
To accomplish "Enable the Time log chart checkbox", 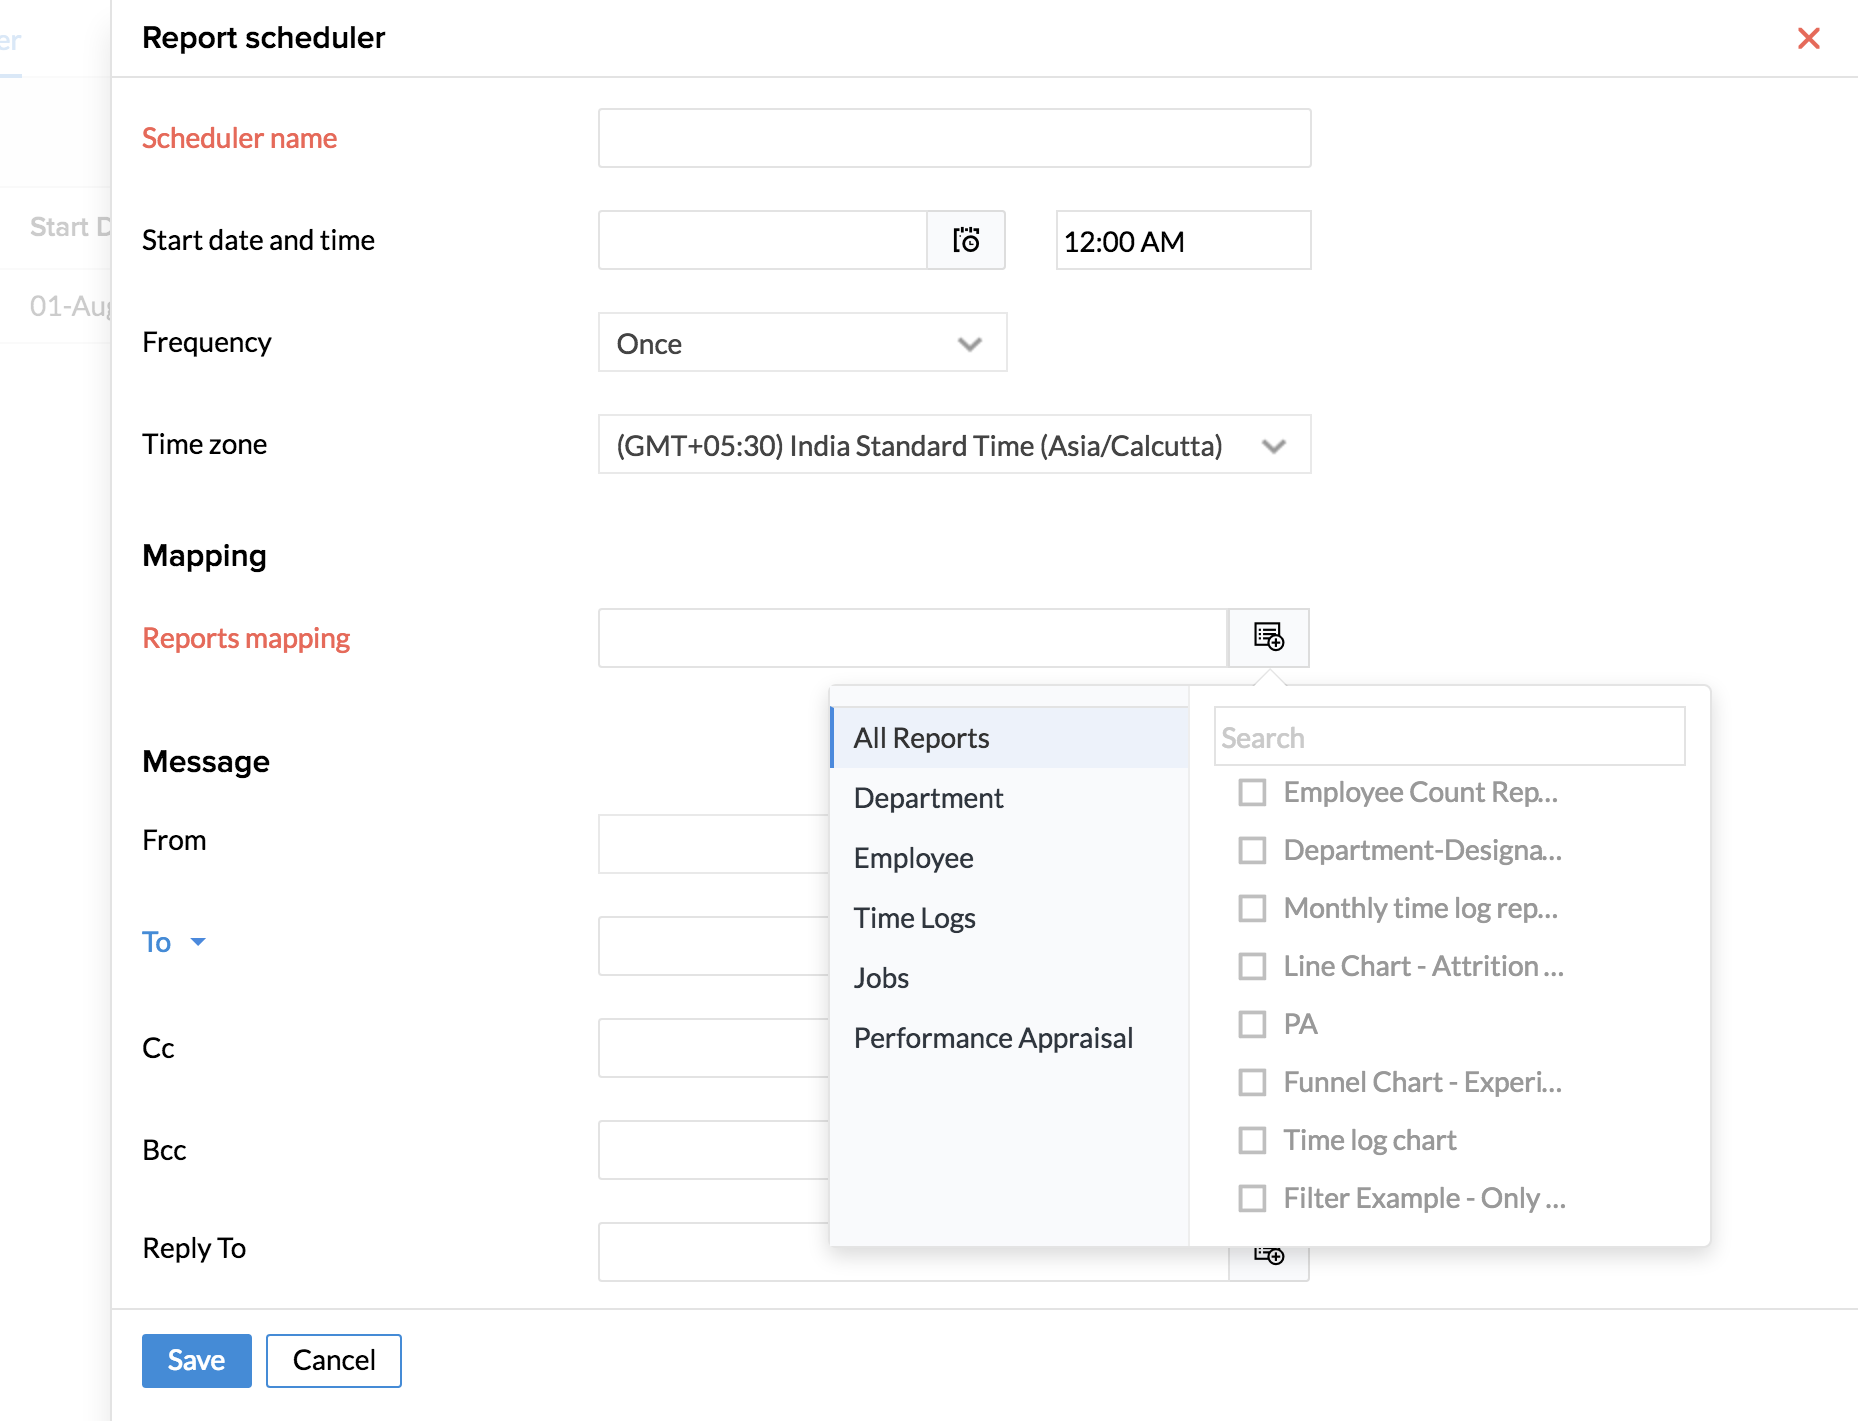I will [1252, 1140].
